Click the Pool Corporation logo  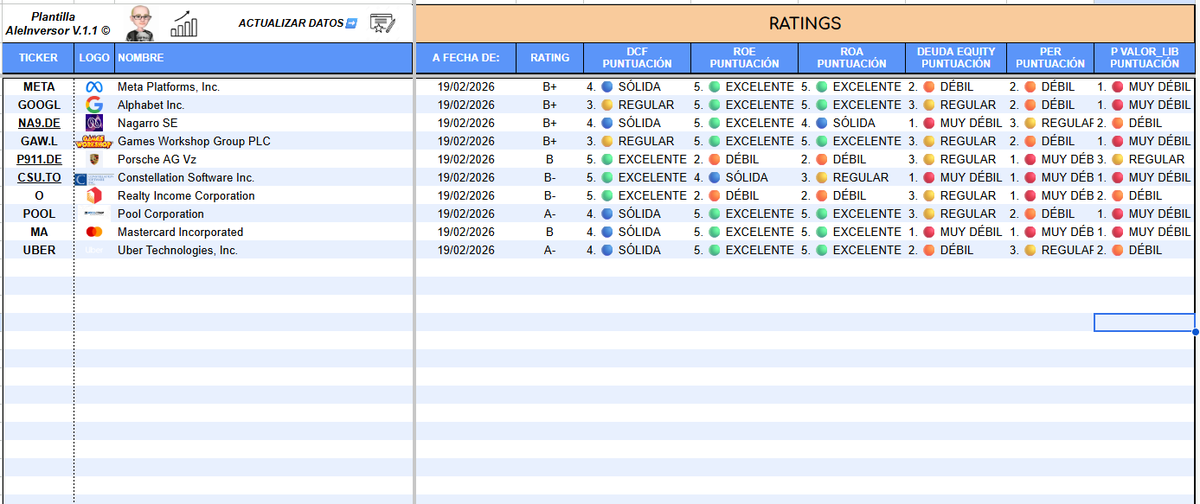(95, 214)
